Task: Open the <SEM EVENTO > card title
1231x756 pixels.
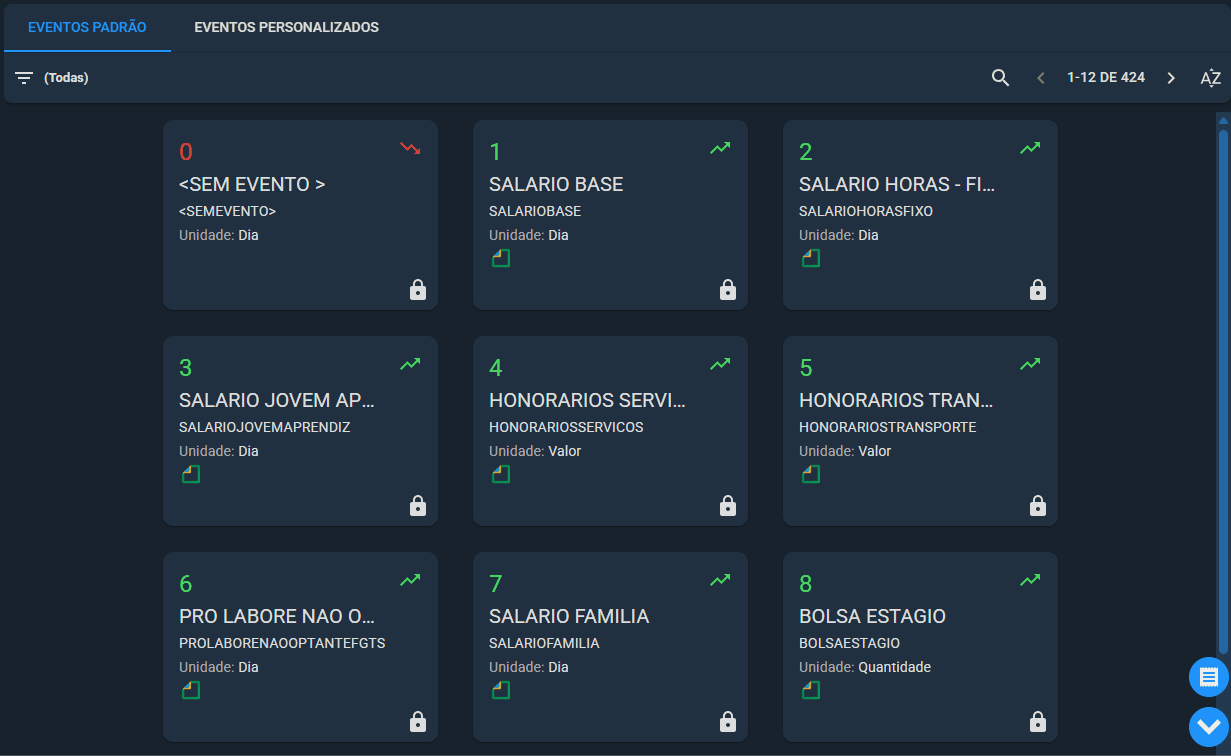Action: pos(252,185)
